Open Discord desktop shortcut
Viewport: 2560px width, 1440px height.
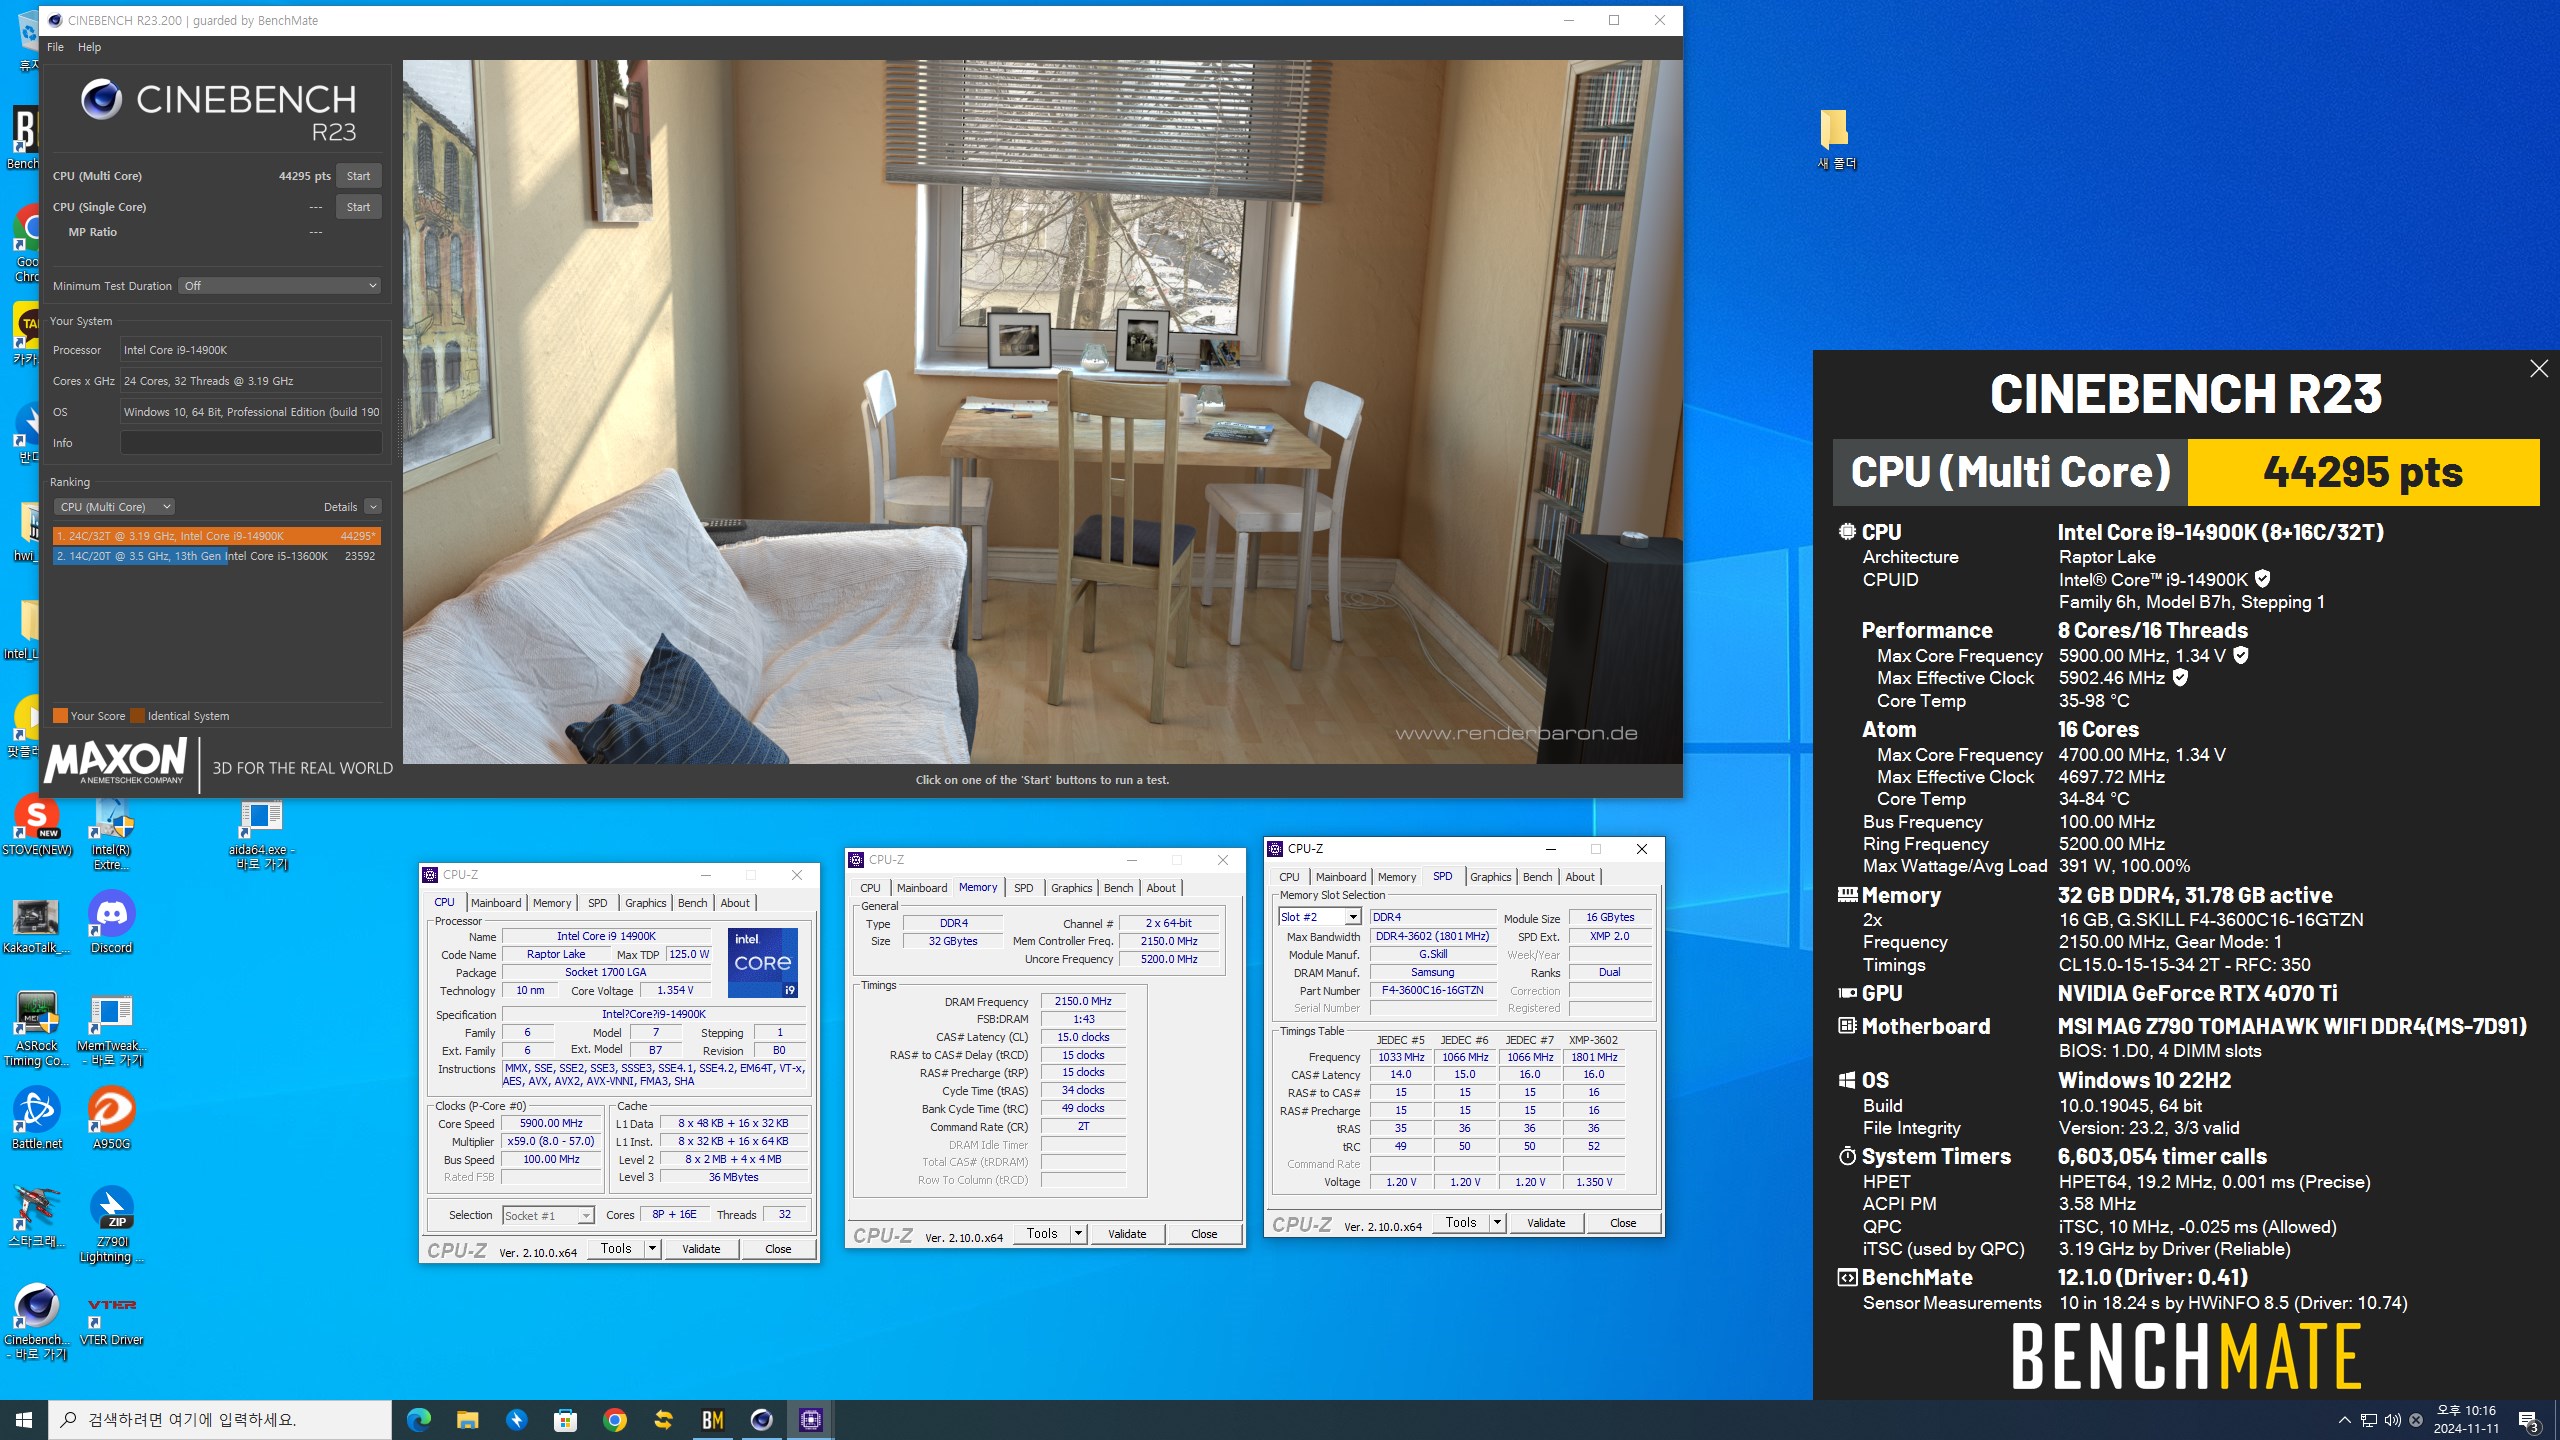click(x=111, y=923)
